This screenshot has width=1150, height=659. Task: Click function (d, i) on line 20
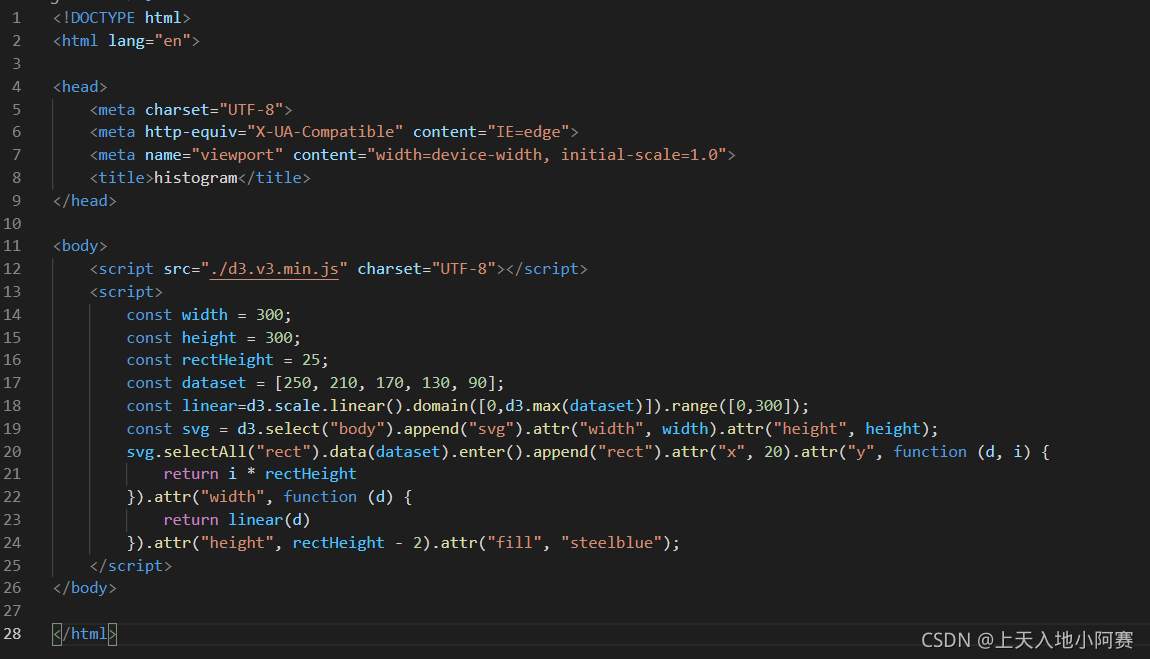tap(962, 452)
